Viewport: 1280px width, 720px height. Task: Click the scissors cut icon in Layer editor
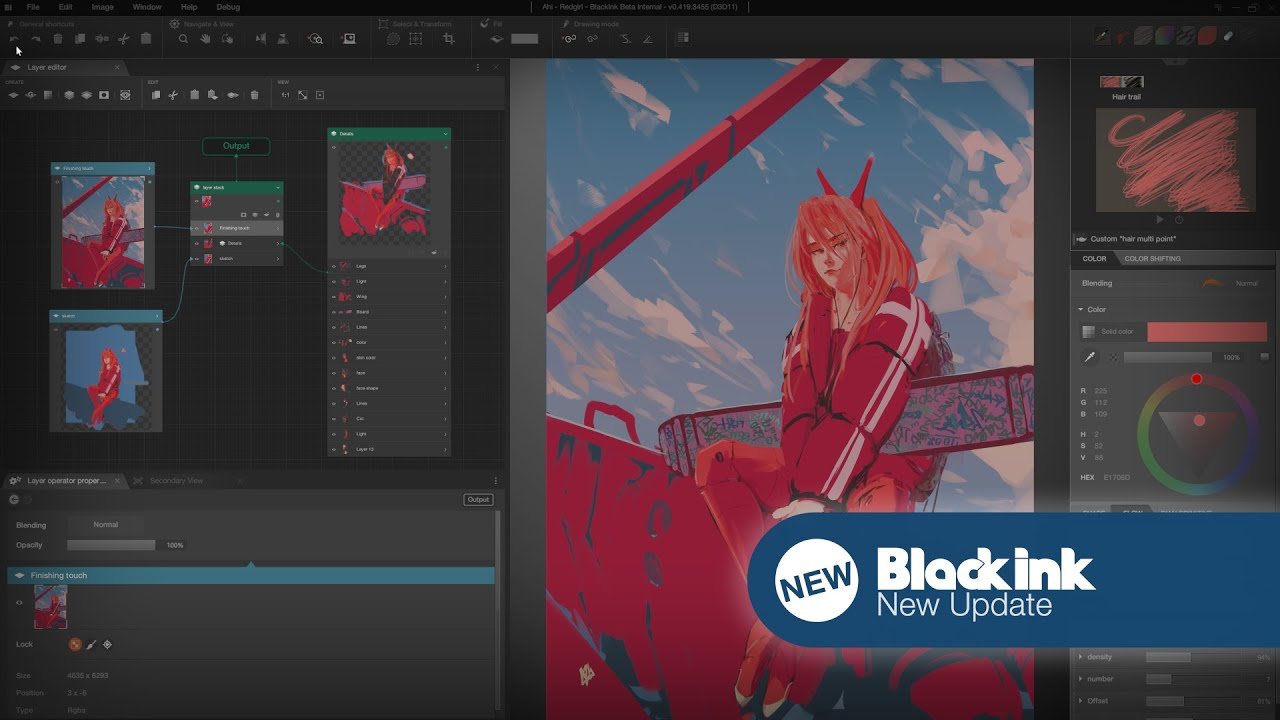(x=173, y=95)
